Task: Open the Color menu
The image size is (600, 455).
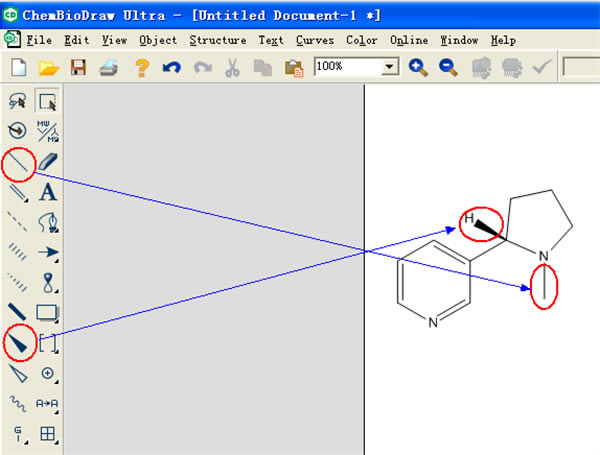Action: click(x=361, y=40)
